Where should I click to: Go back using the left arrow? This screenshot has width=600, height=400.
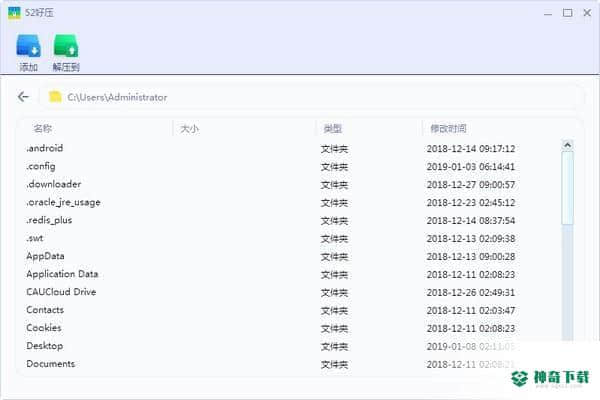(23, 97)
